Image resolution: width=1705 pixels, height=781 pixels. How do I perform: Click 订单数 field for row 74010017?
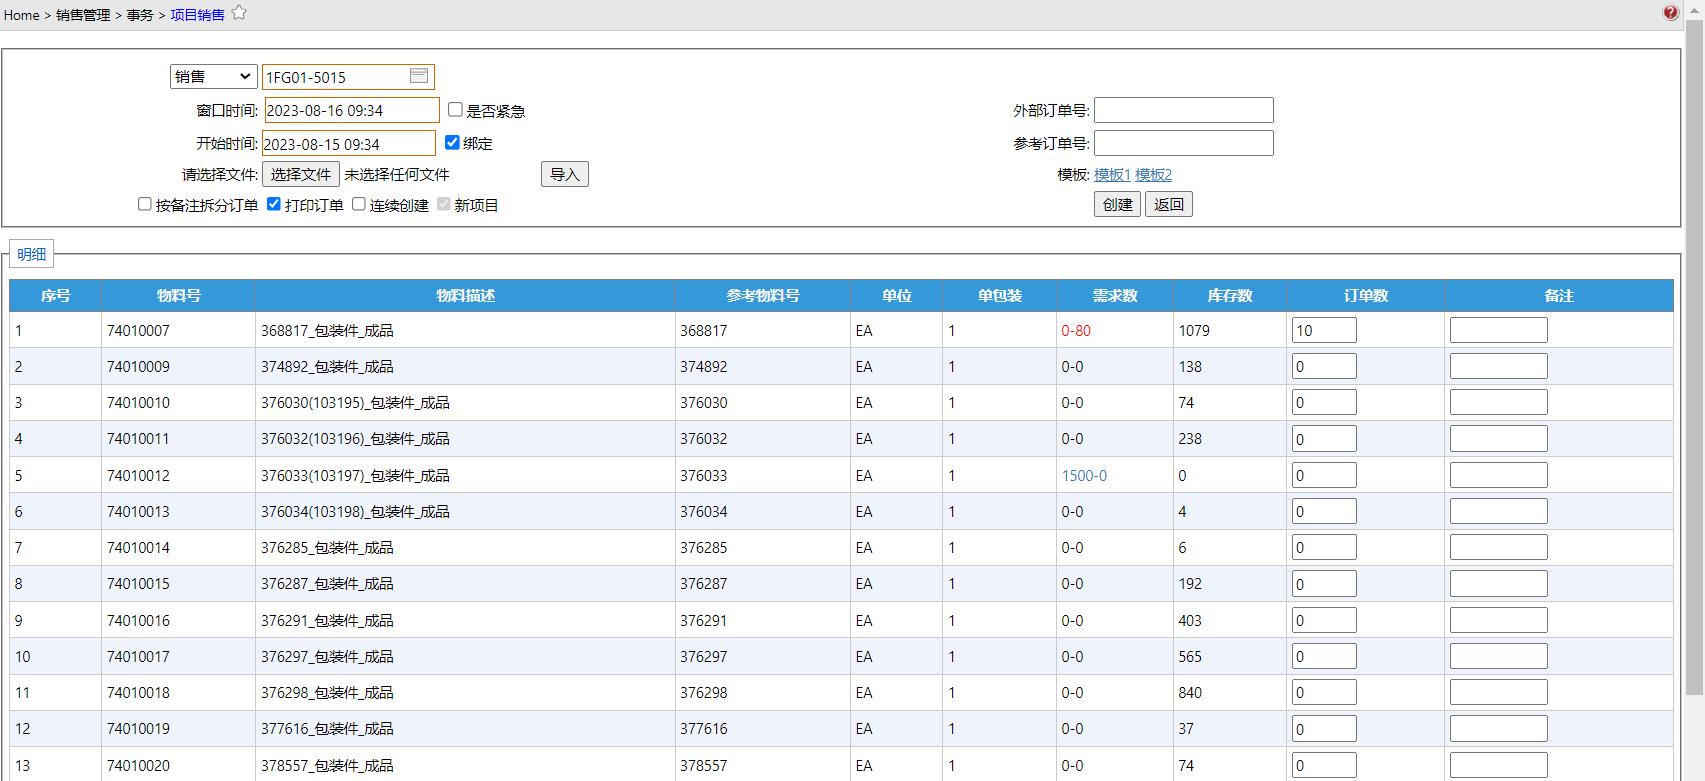(x=1324, y=656)
